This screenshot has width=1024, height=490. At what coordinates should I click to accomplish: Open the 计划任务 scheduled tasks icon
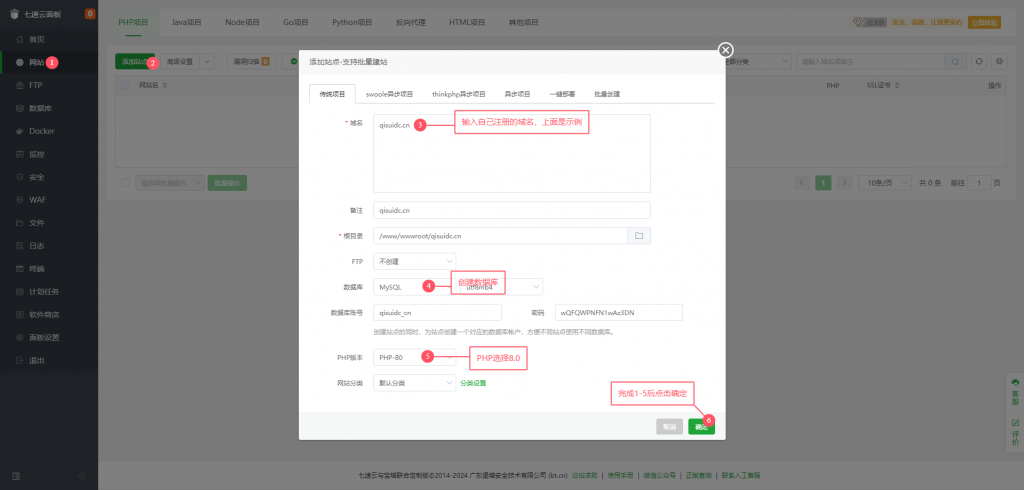coord(20,291)
